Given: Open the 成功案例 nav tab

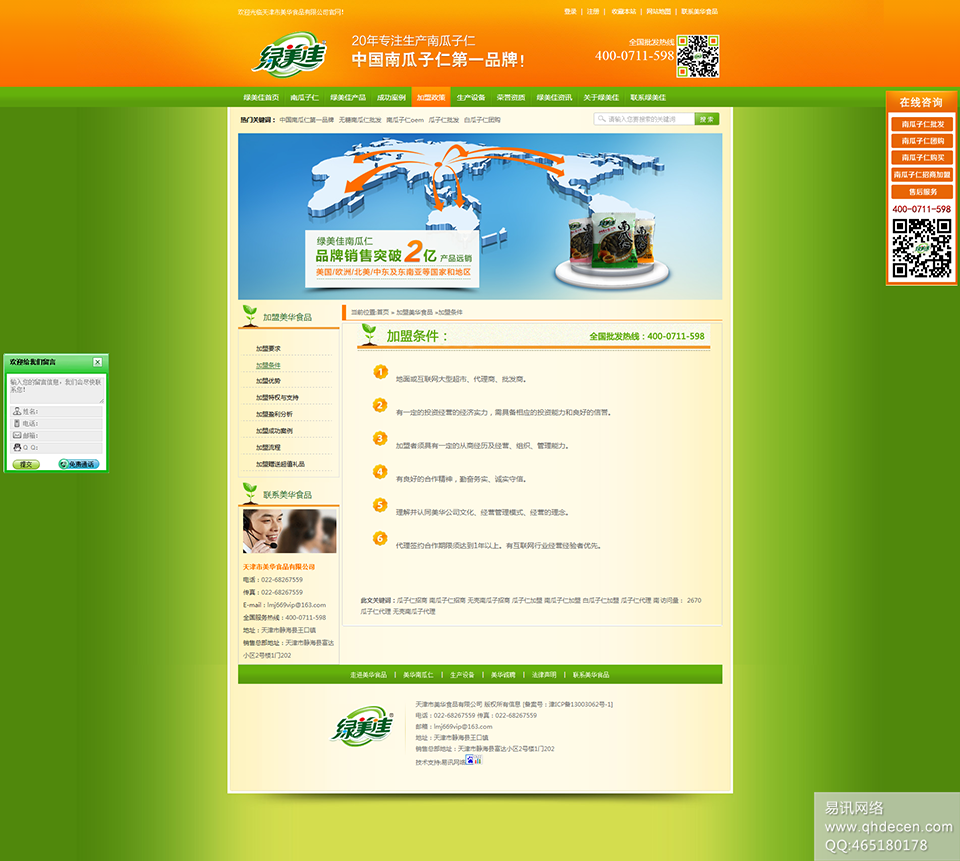Looking at the screenshot, I should coord(391,97).
